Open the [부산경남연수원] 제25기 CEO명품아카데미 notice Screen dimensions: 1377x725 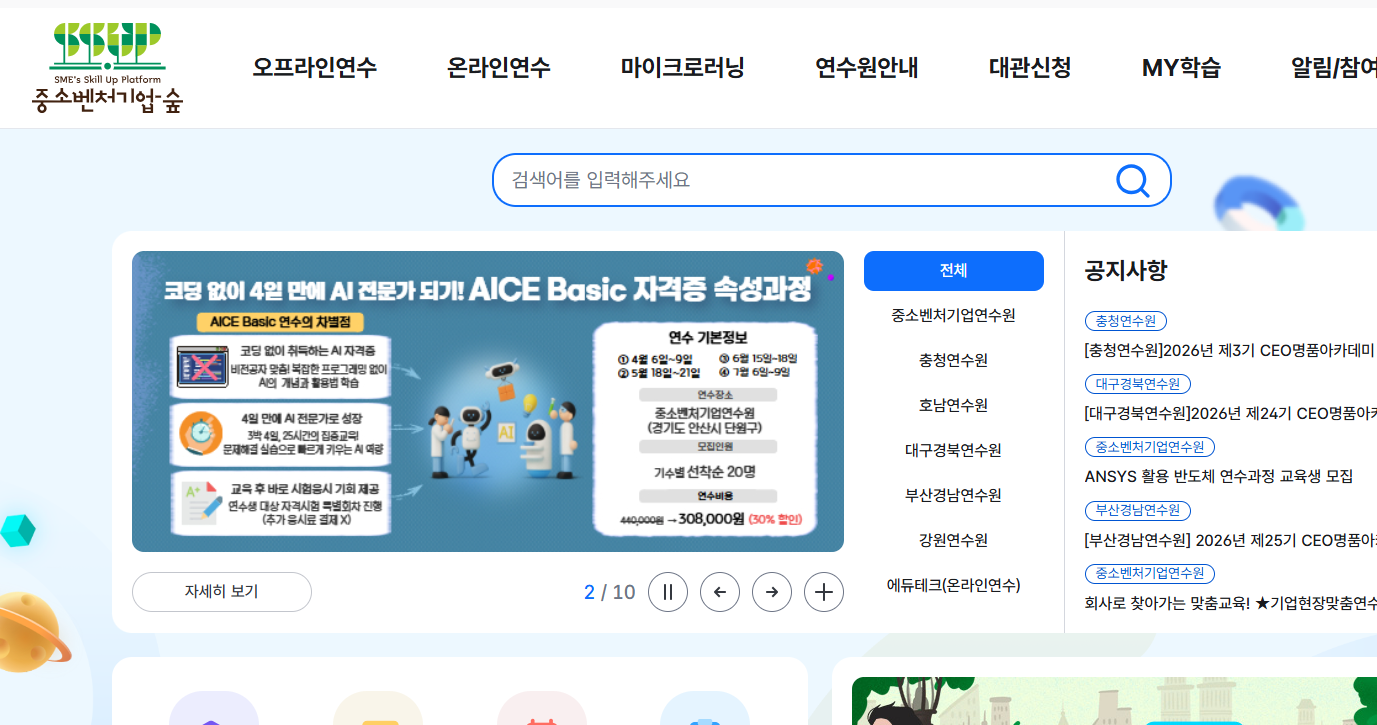[x=1230, y=540]
